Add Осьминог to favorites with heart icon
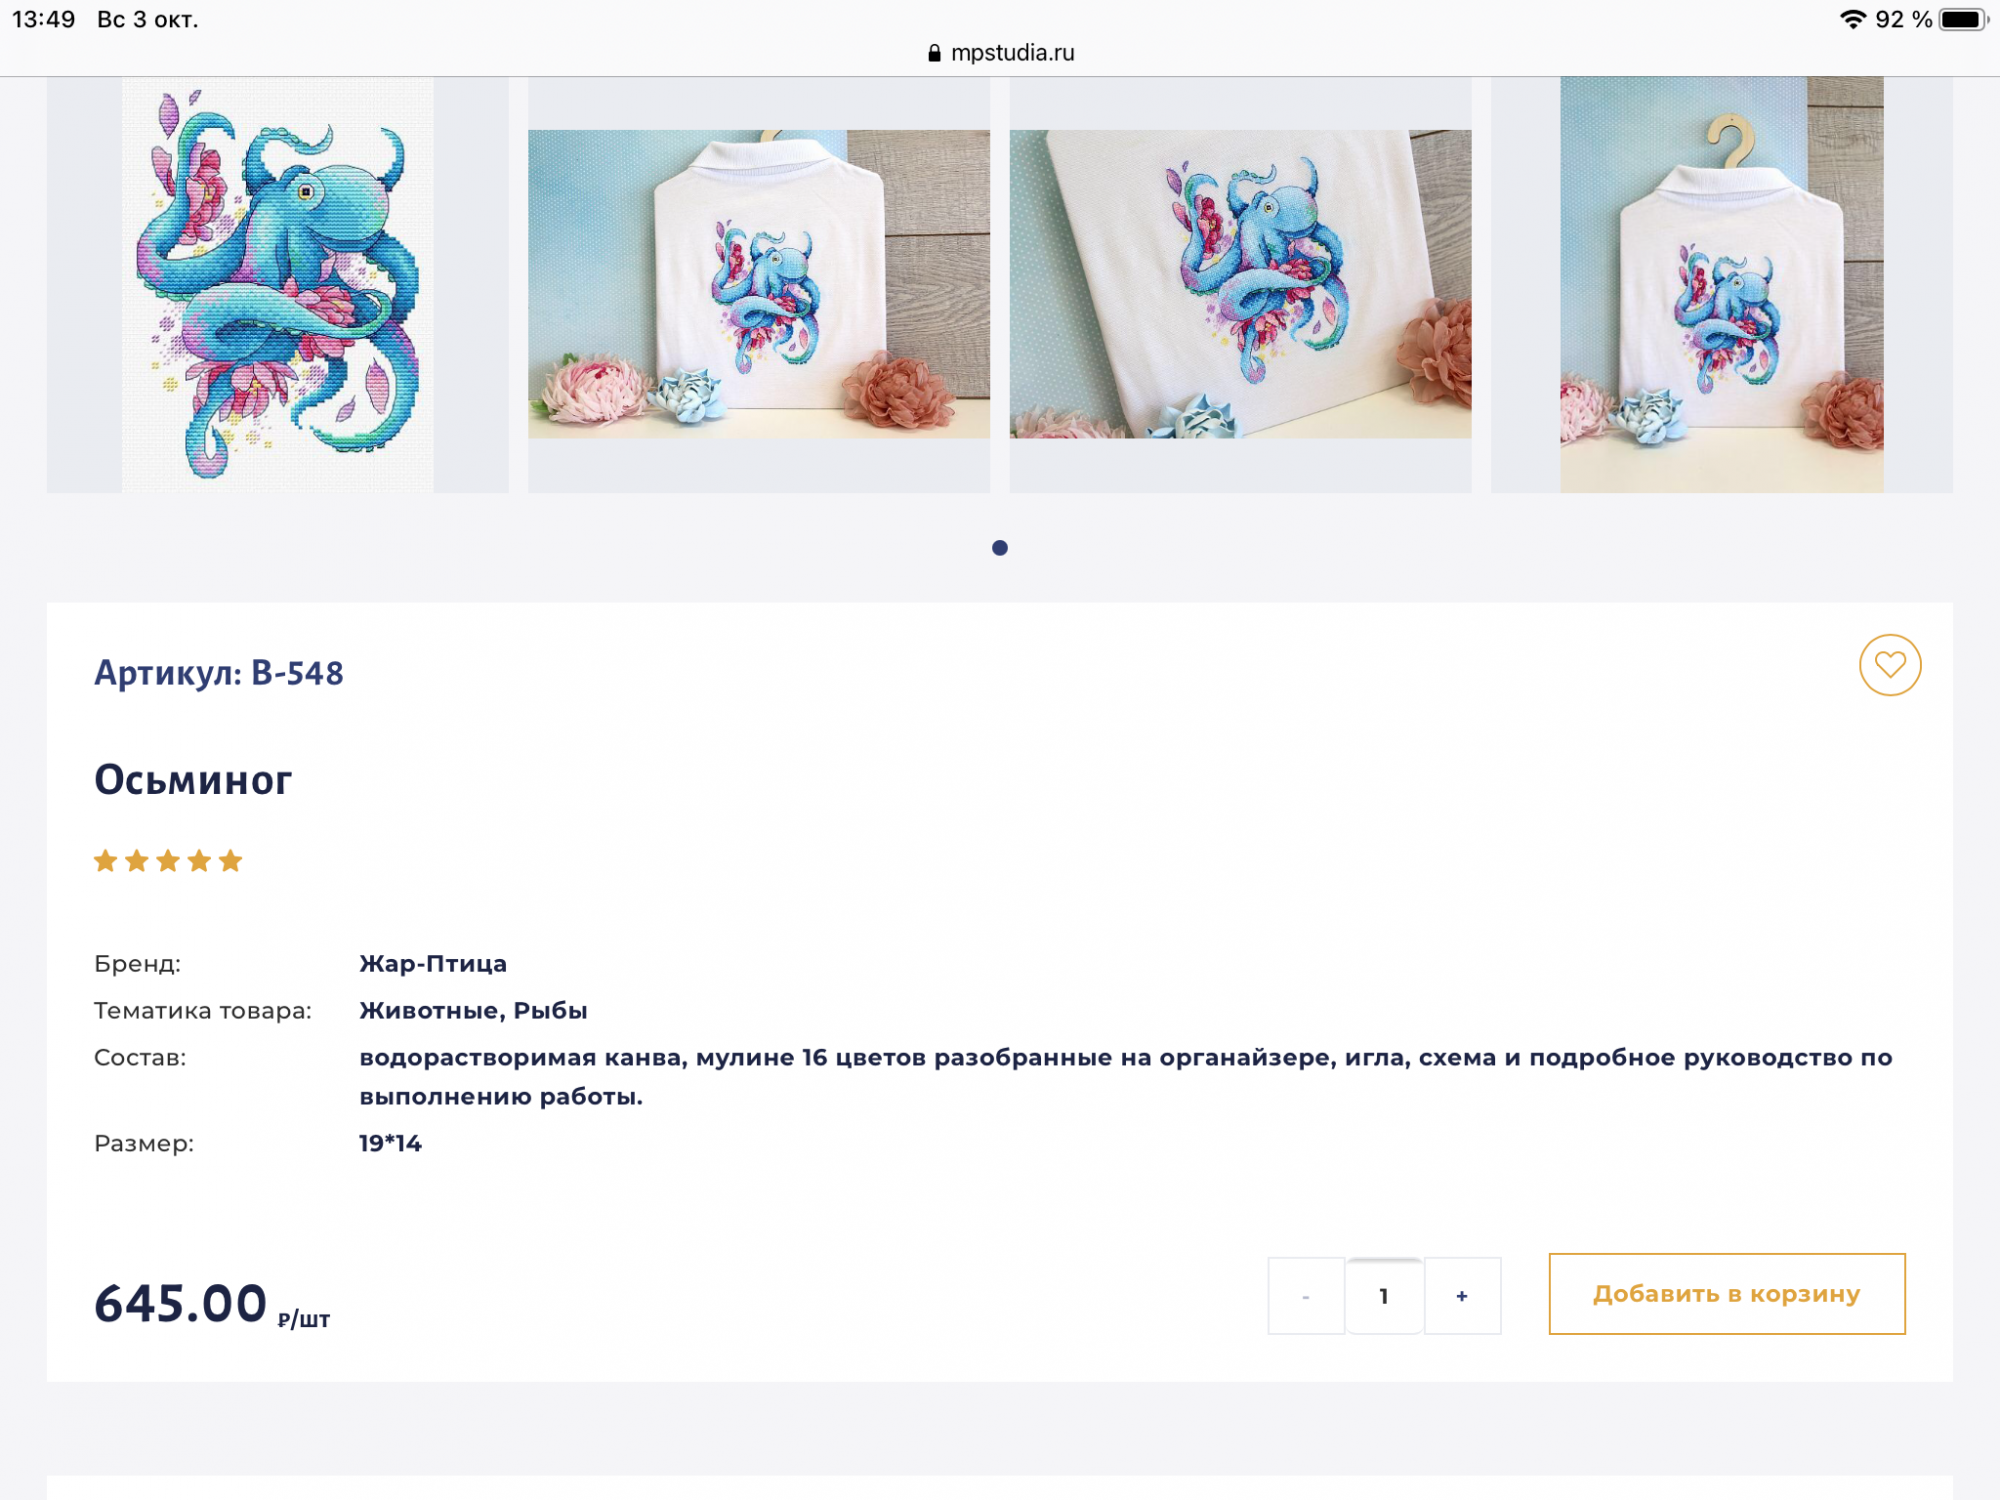 pyautogui.click(x=1889, y=665)
